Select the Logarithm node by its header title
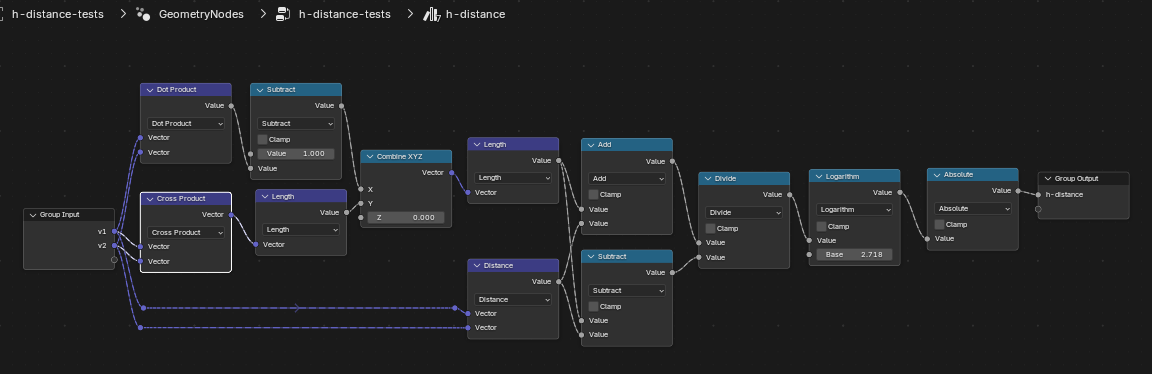 point(842,176)
